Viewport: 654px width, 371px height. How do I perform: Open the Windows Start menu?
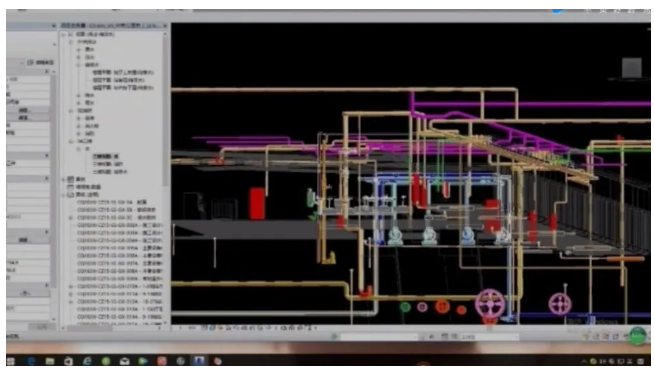click(x=10, y=361)
